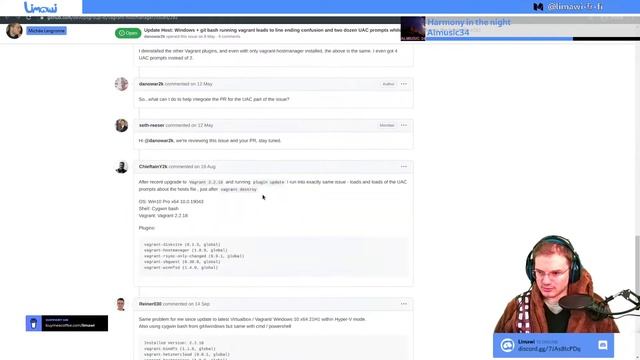Click the plugin update inline code
Screen dimensions: 640x360
coord(268,182)
